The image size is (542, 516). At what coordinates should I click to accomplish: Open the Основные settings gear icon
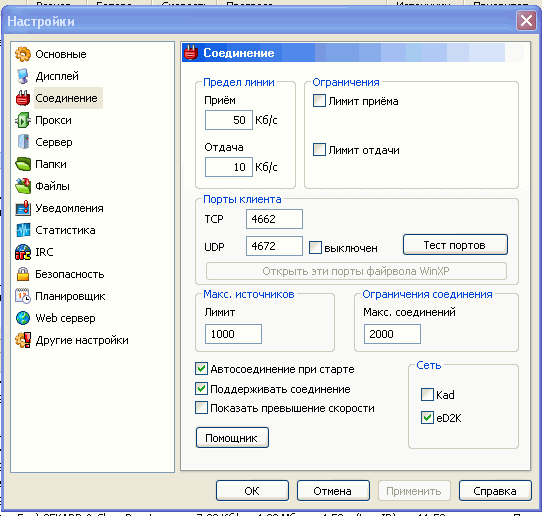23,54
